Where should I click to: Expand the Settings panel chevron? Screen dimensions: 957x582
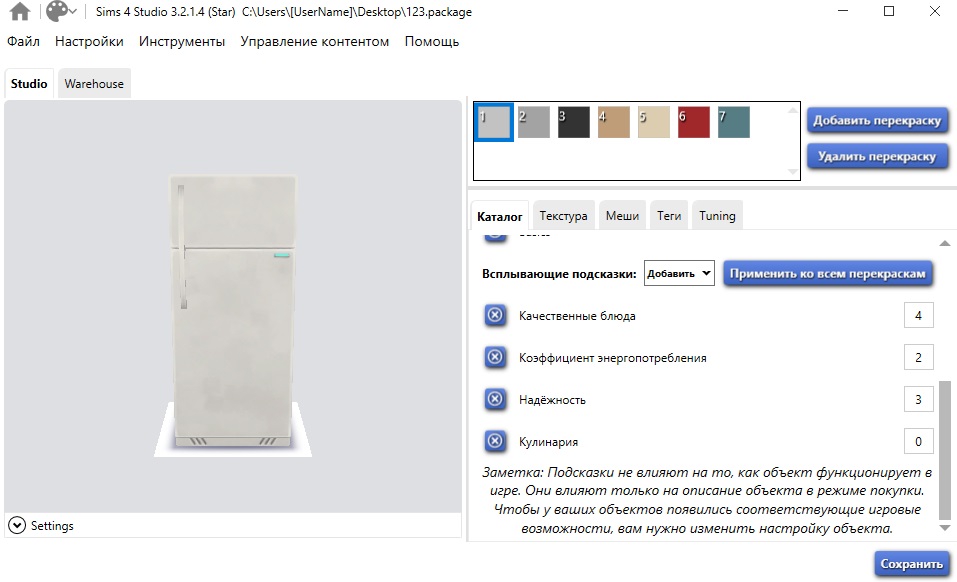[x=17, y=525]
